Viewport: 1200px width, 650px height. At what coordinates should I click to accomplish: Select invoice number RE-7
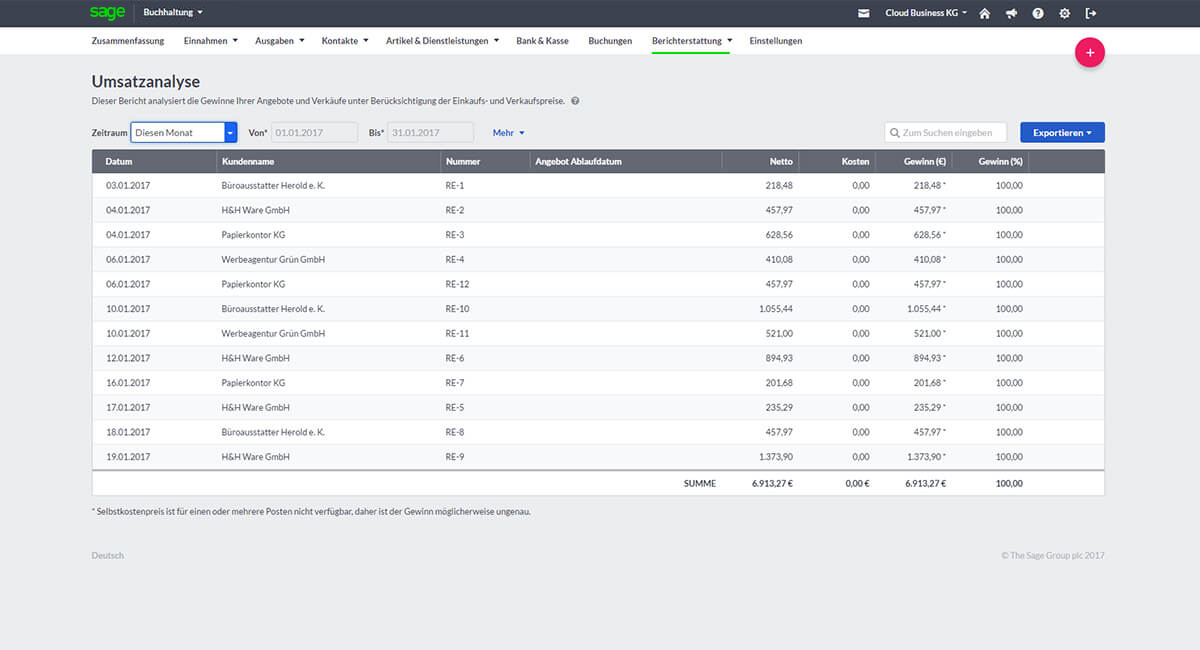(x=455, y=383)
